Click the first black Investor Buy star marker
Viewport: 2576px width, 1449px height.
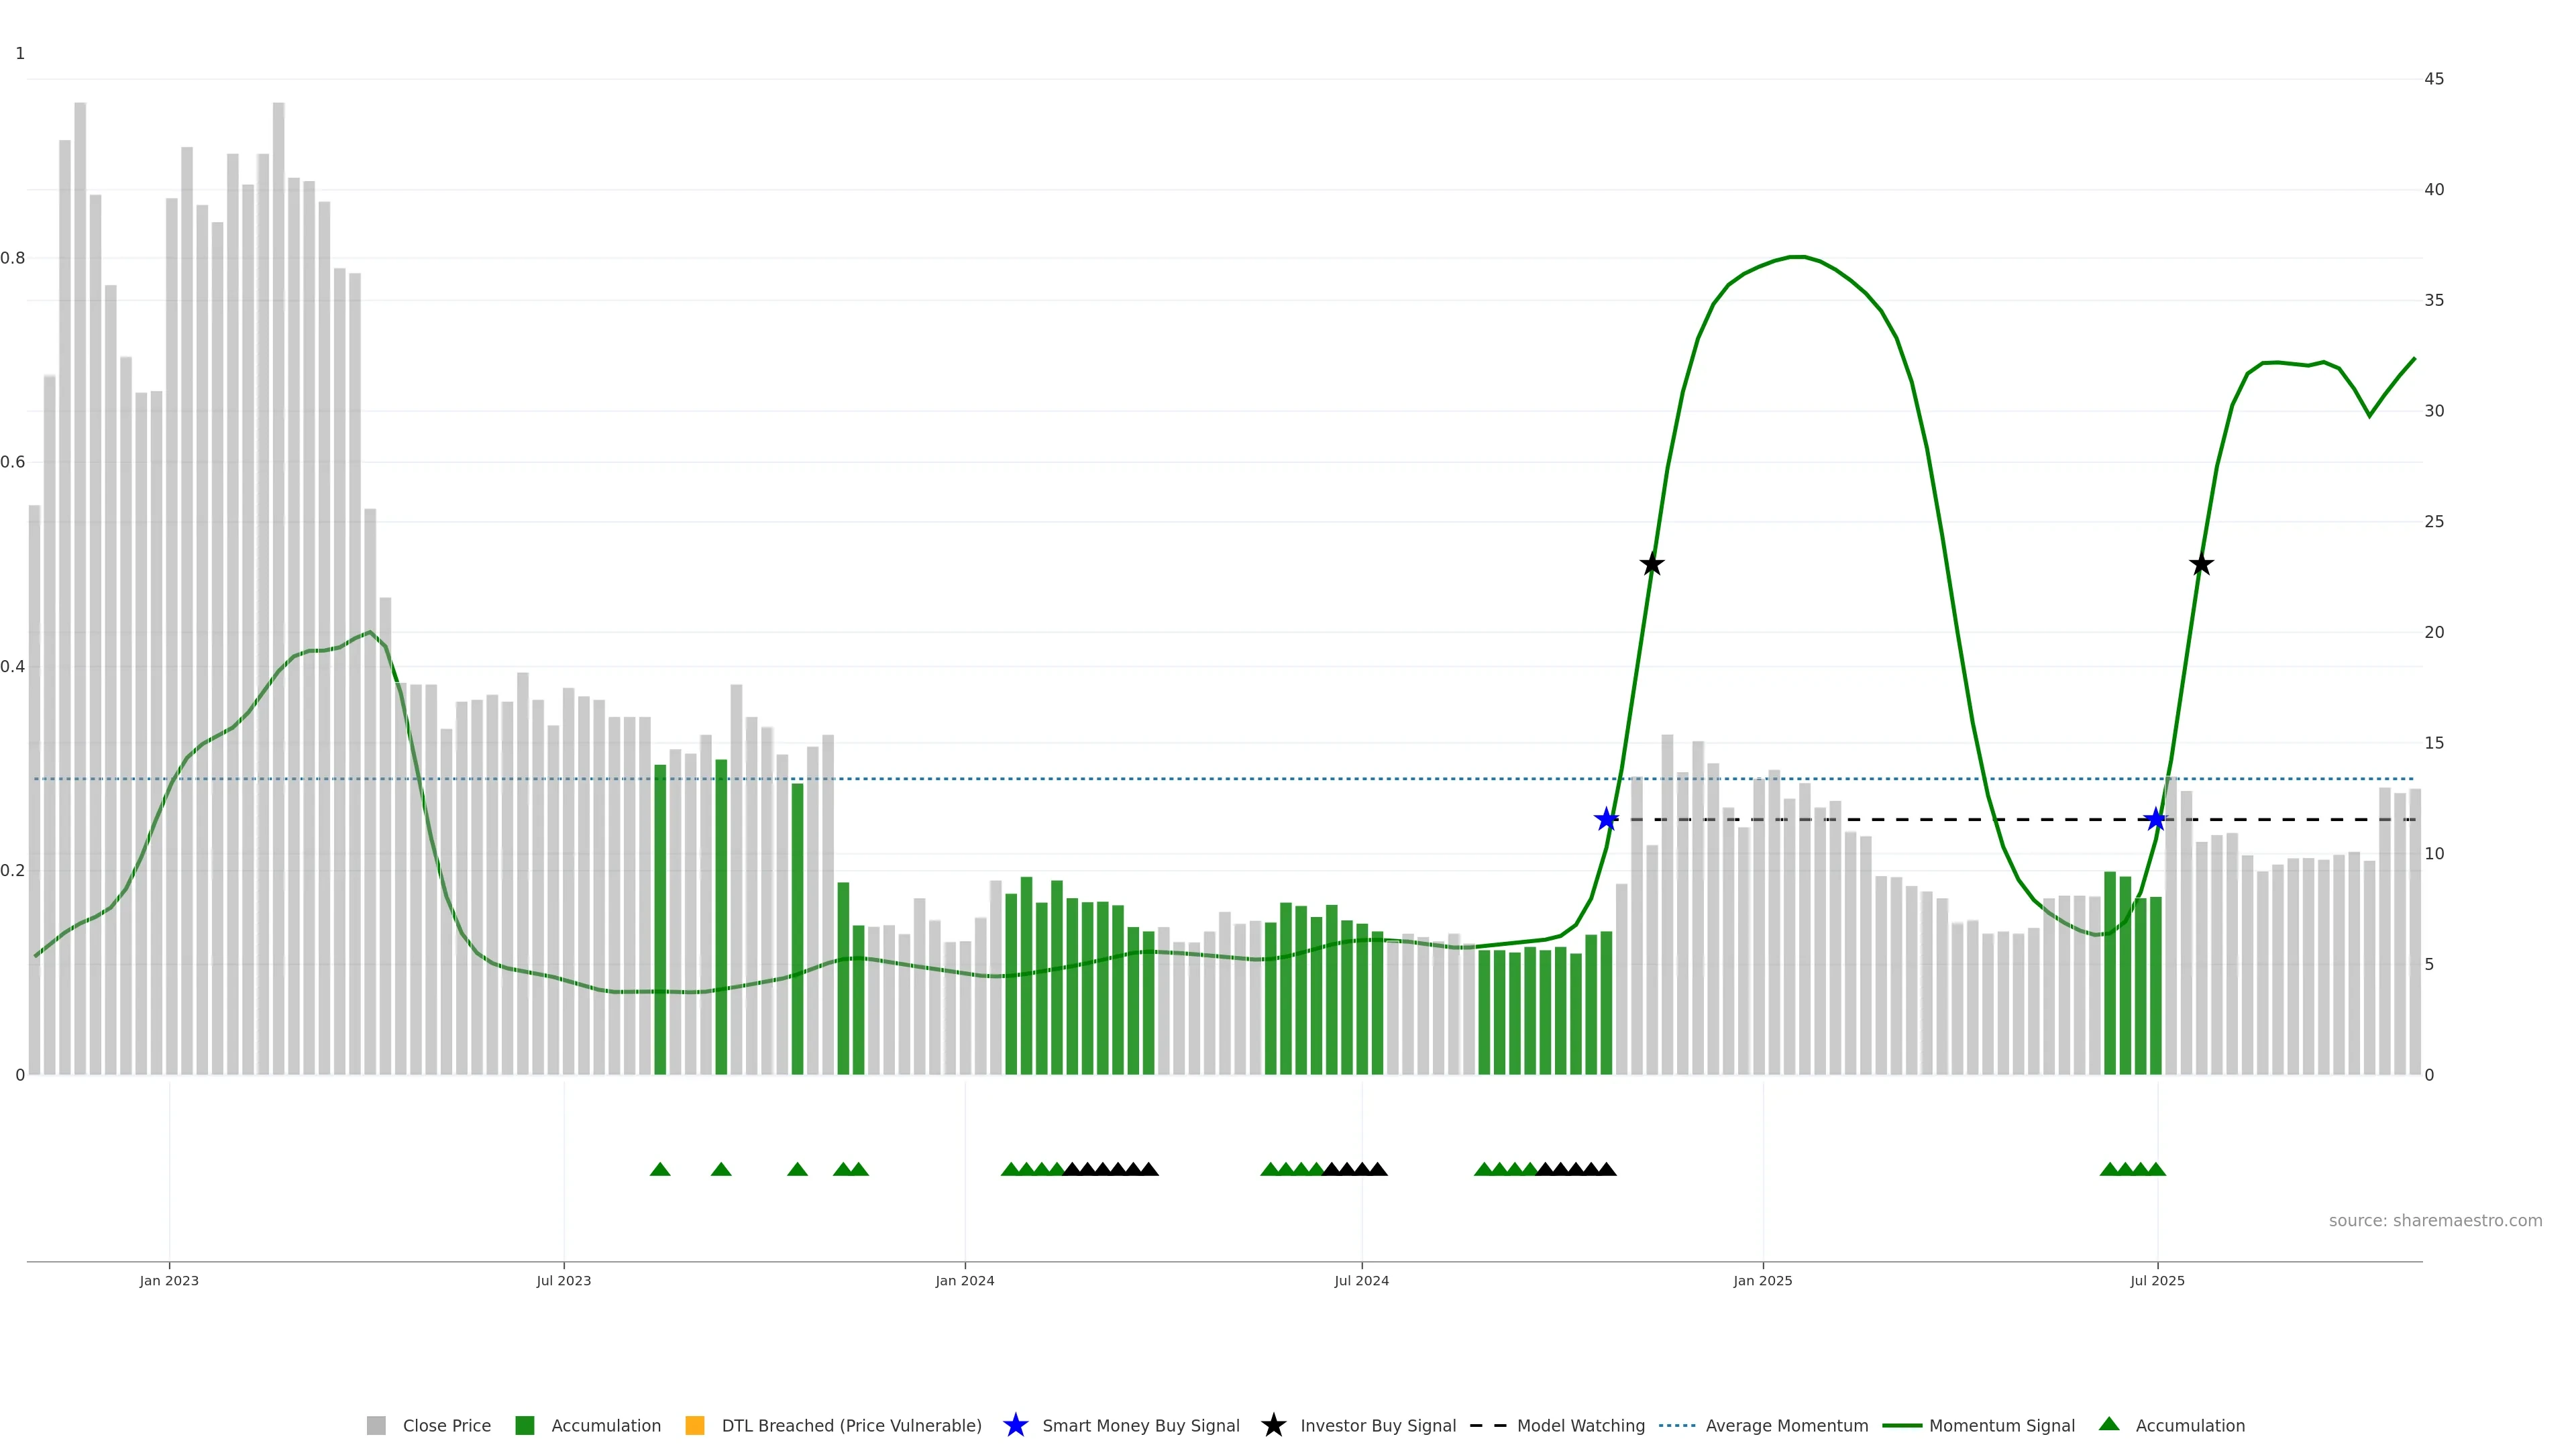point(1652,565)
